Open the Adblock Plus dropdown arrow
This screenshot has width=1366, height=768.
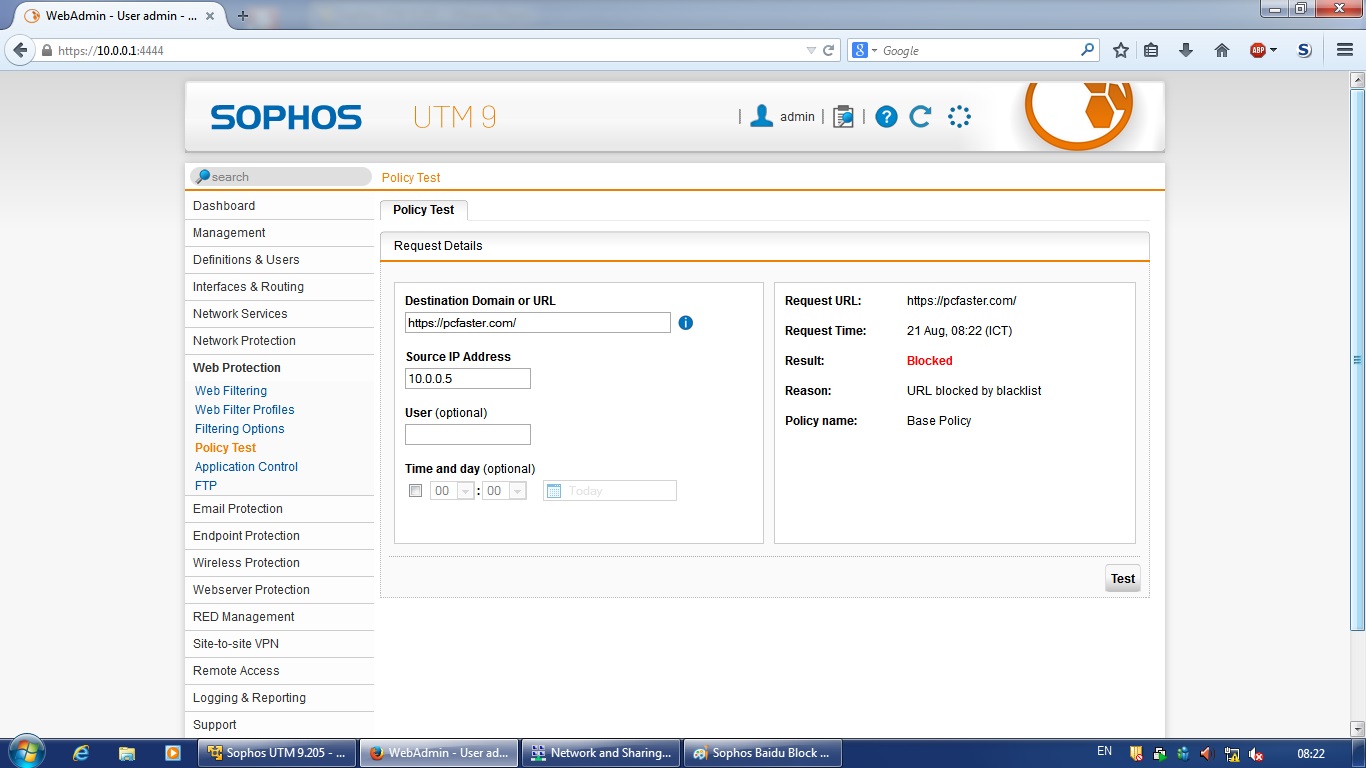pyautogui.click(x=1273, y=50)
